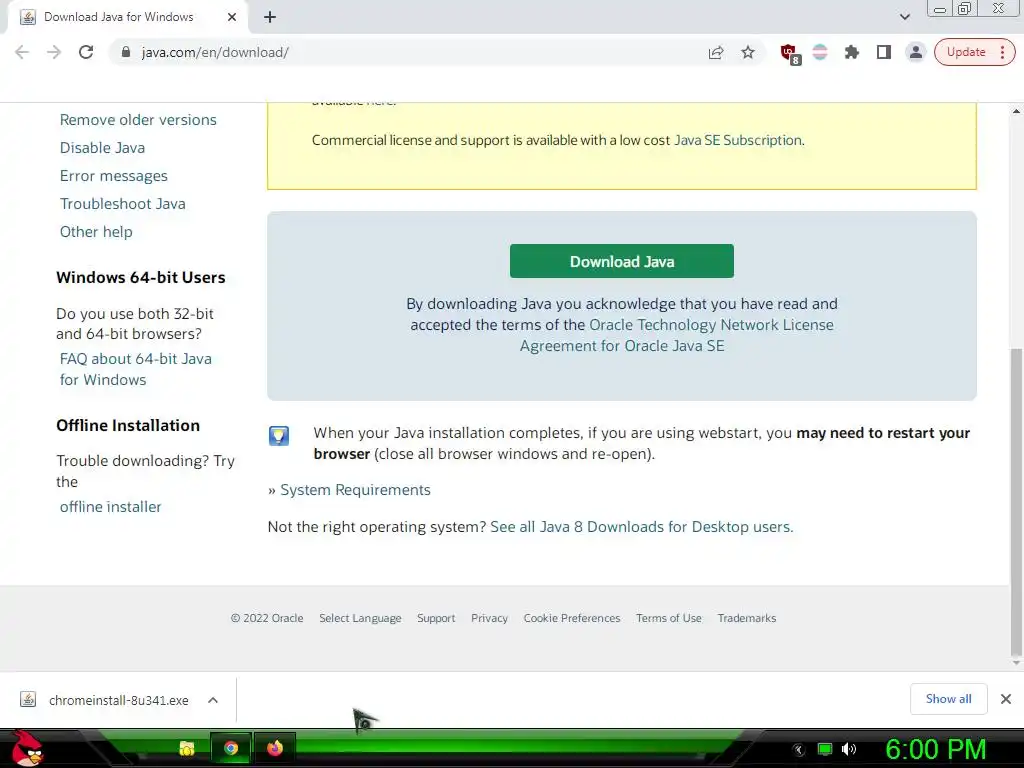Viewport: 1024px width, 768px height.
Task: Bookmark this page with the star icon
Action: click(748, 52)
